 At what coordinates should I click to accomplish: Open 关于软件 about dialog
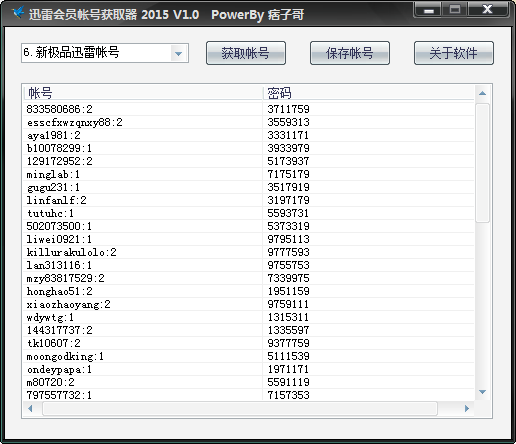pyautogui.click(x=454, y=53)
